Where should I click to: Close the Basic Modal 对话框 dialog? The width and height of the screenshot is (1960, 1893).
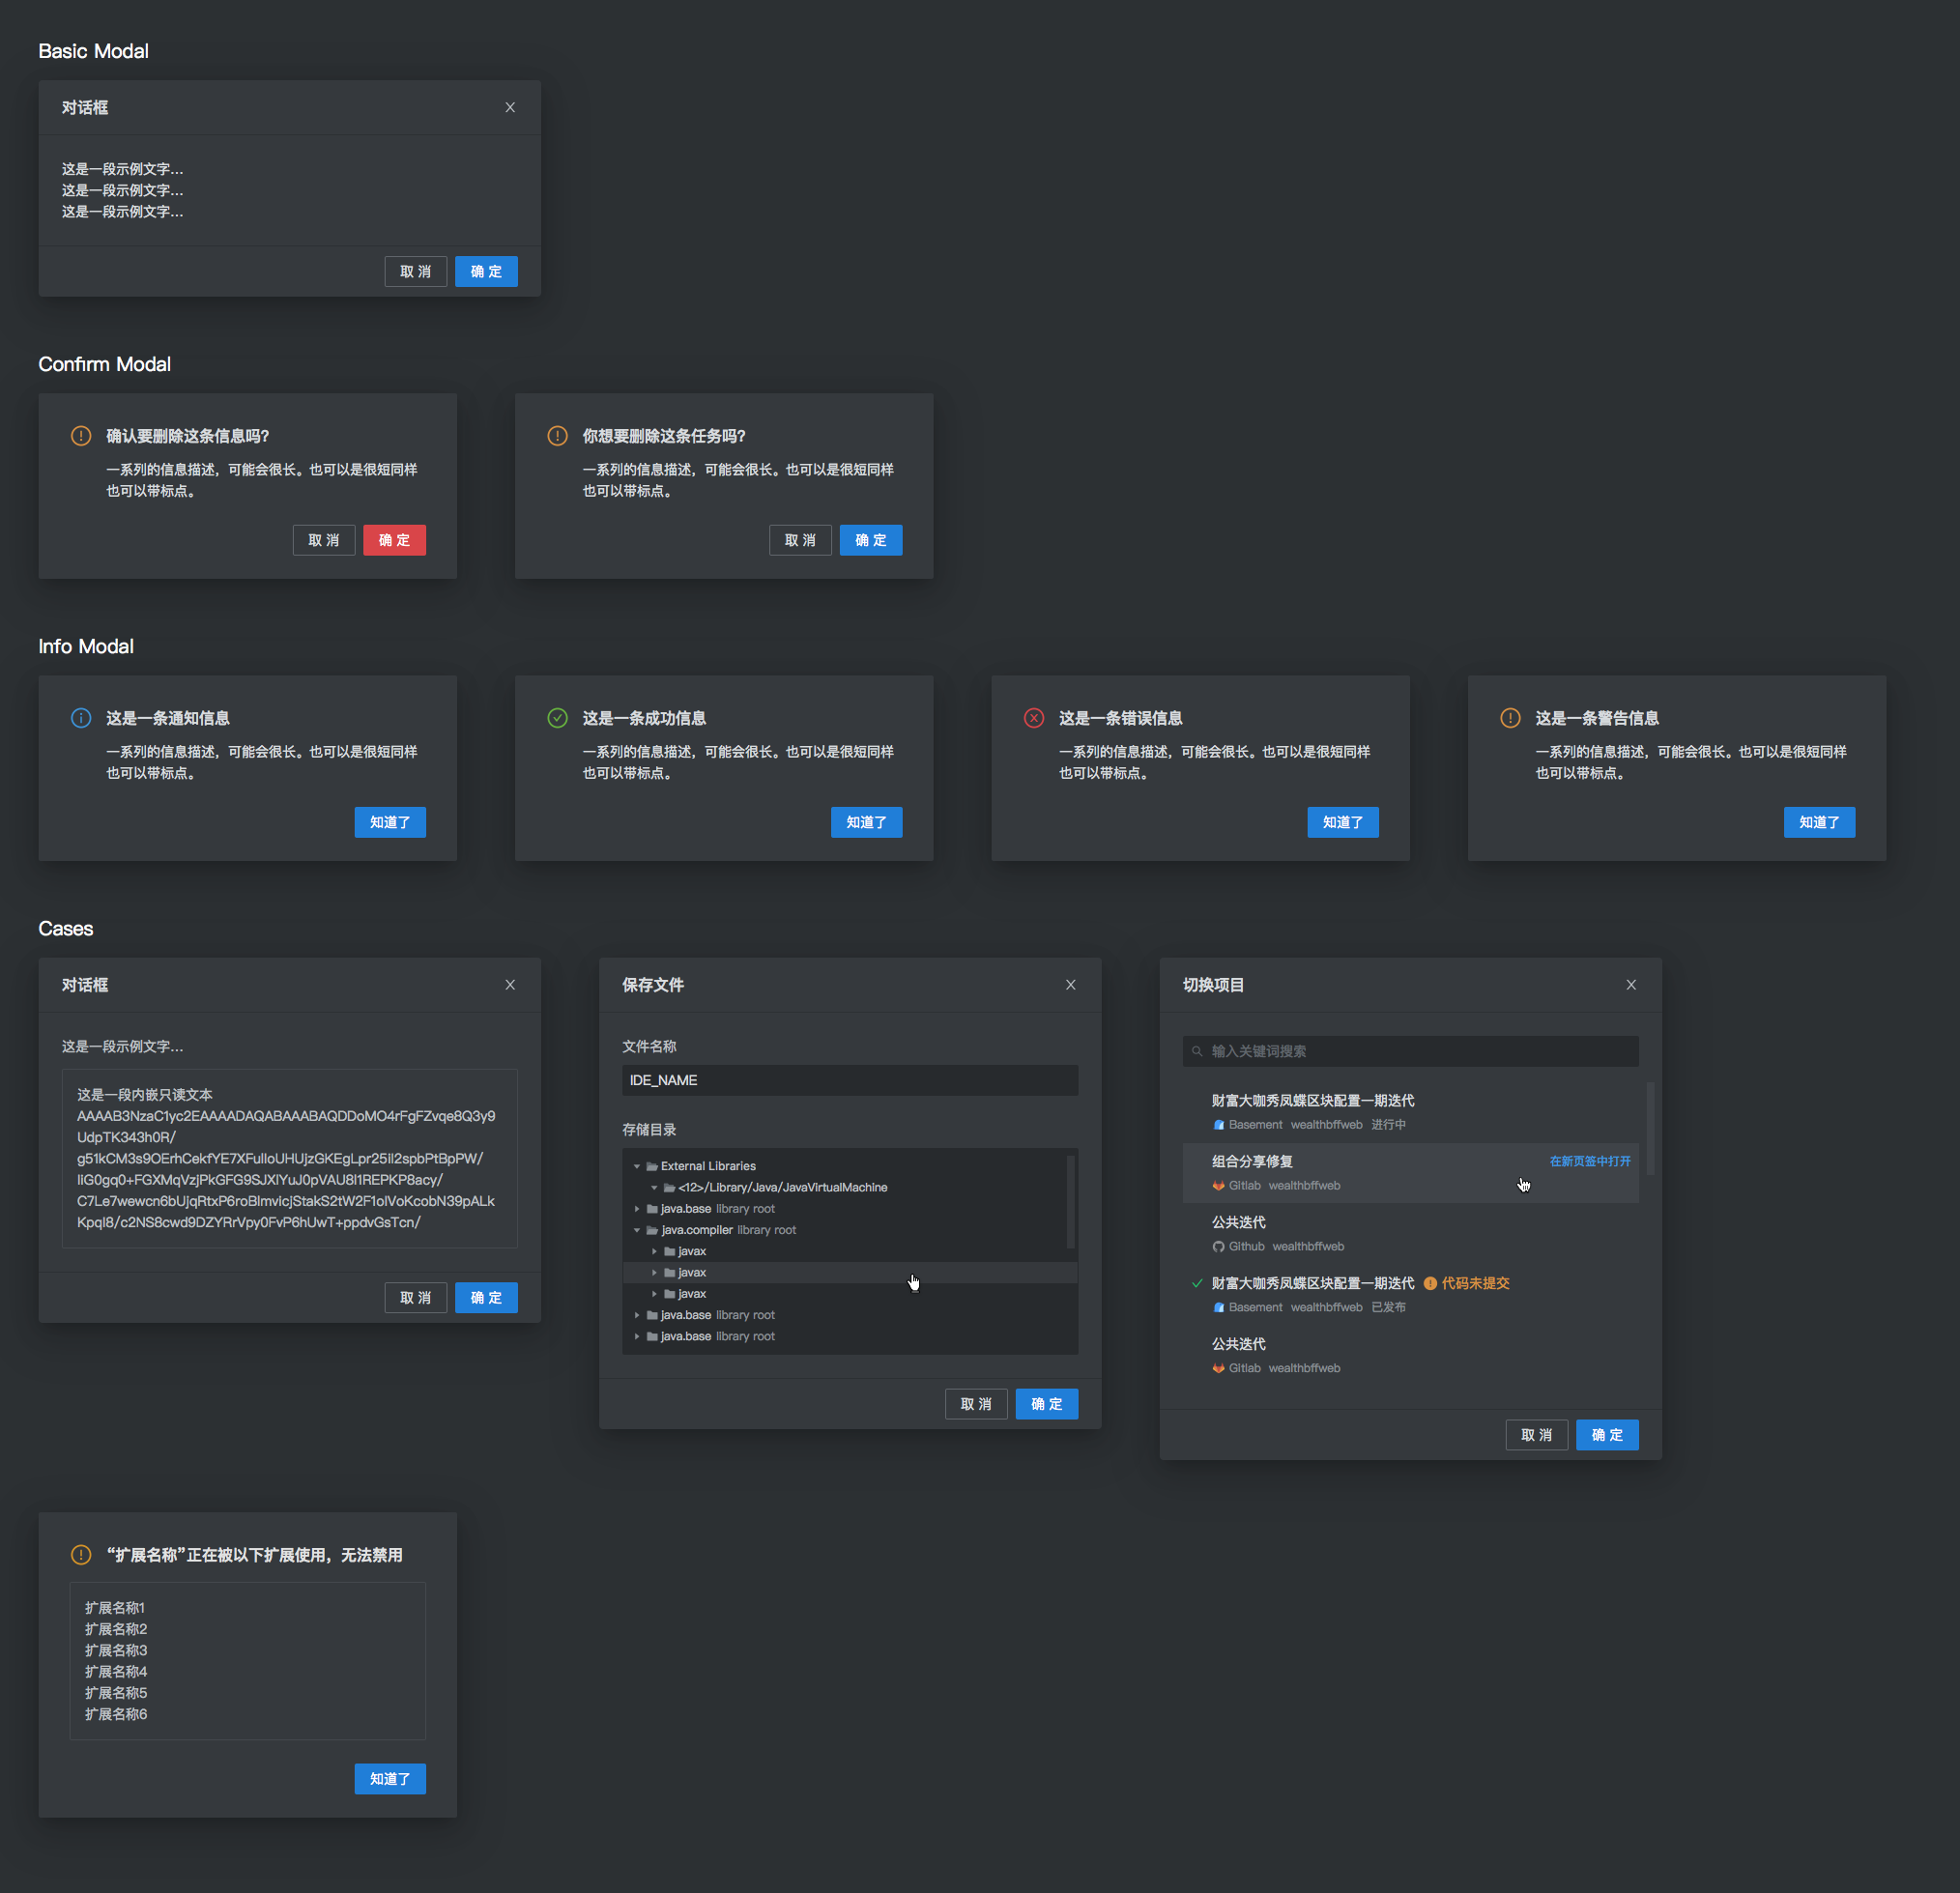pos(510,107)
